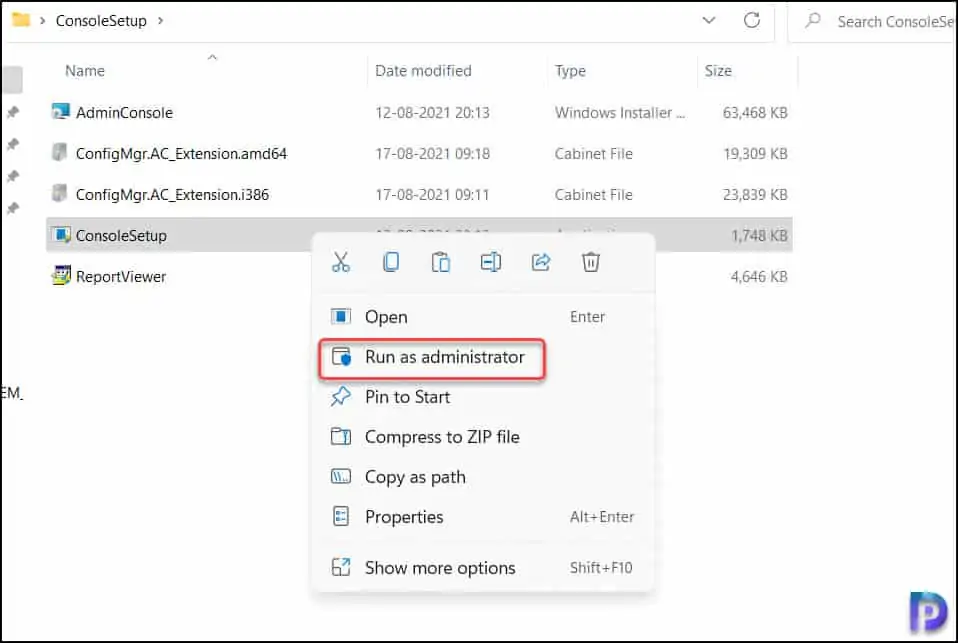
Task: Click the folder icon in address bar
Action: [21, 20]
